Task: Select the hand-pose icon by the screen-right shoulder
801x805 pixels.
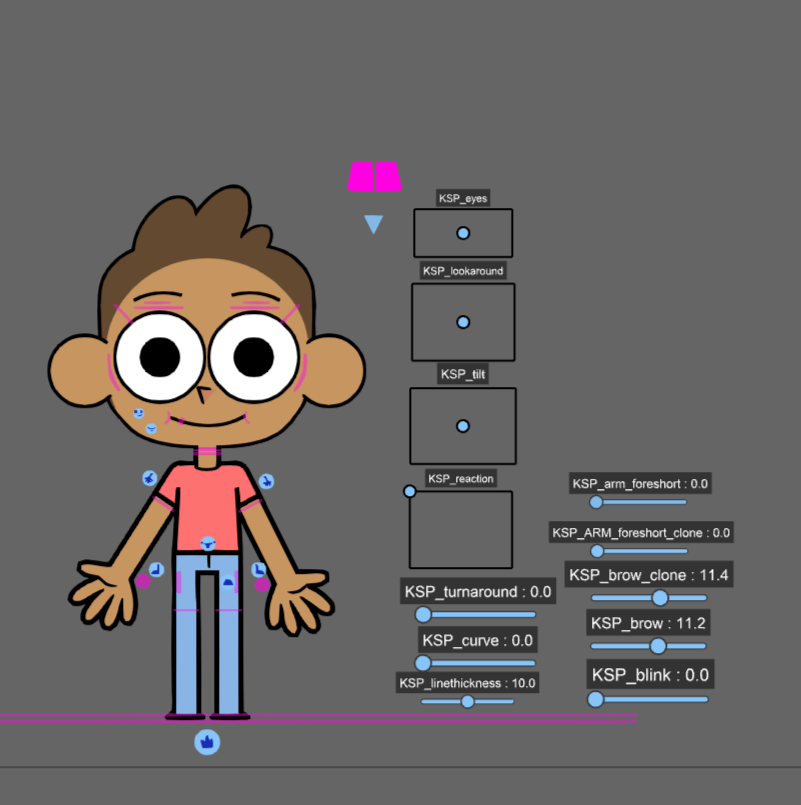Action: (x=266, y=481)
